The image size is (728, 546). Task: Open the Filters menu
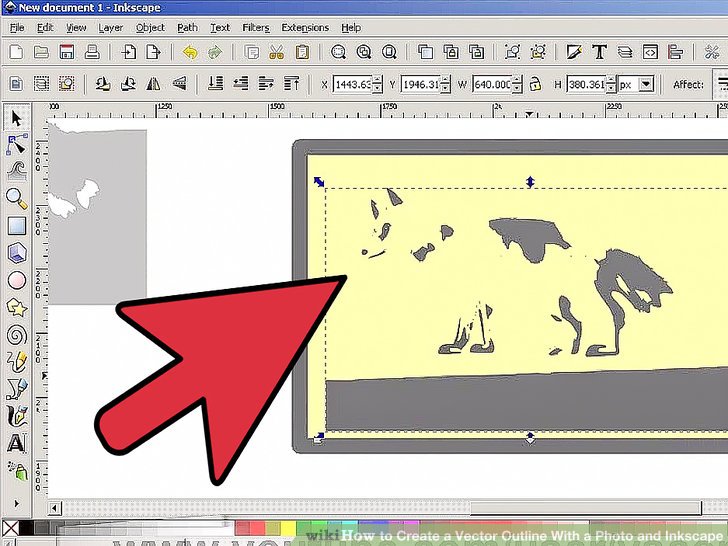coord(256,27)
